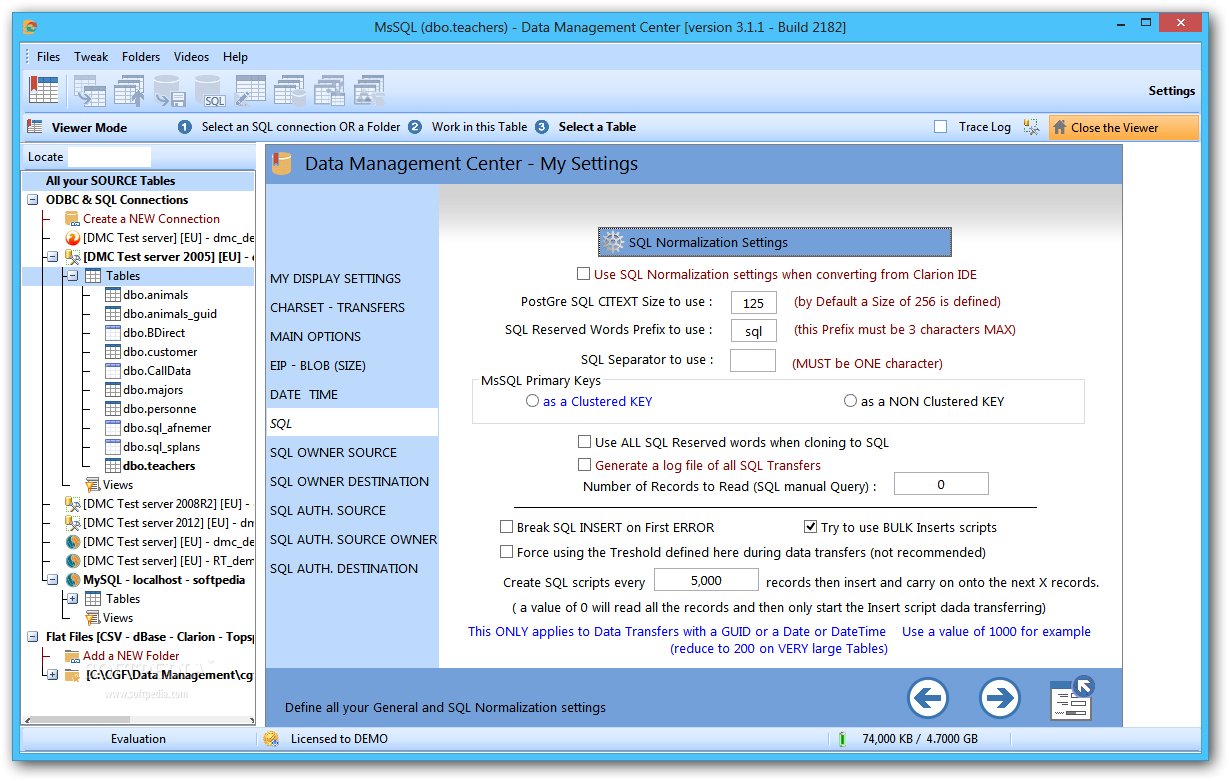This screenshot has height=781, width=1229.
Task: Click the SQL Separator input field
Action: pos(753,360)
